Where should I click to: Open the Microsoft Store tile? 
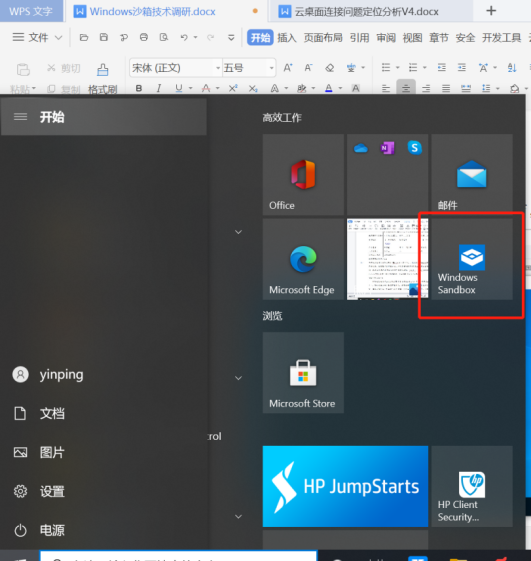pyautogui.click(x=303, y=373)
